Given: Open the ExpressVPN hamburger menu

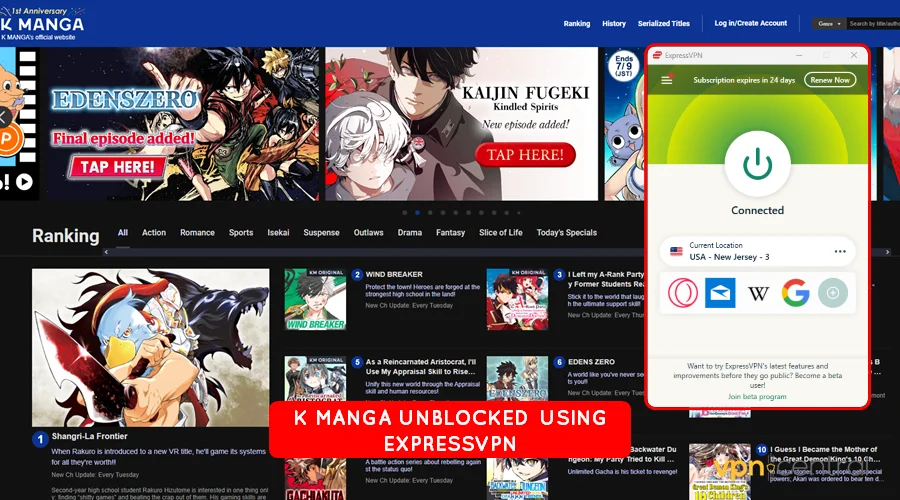Looking at the screenshot, I should pos(666,80).
